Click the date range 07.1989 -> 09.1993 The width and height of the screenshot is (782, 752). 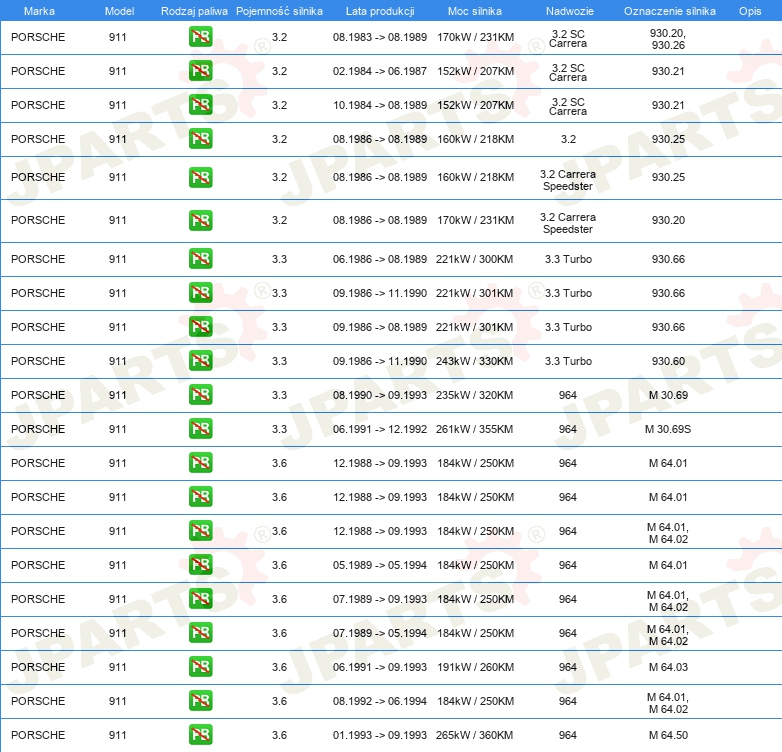[380, 599]
